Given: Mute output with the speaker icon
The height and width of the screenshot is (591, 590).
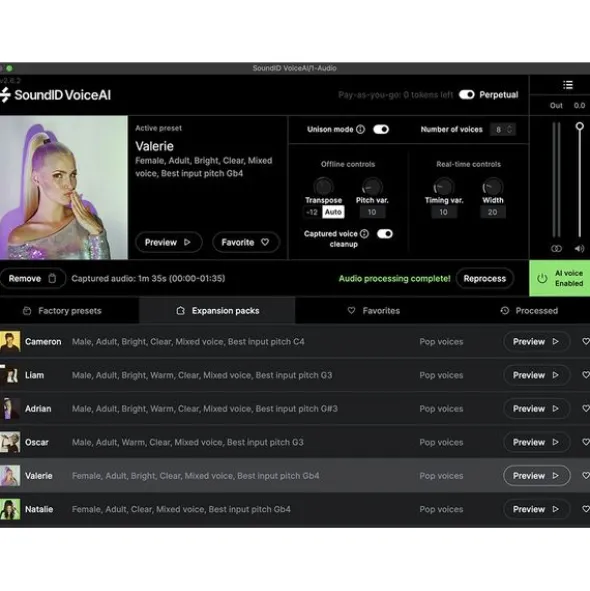Looking at the screenshot, I should click(579, 248).
